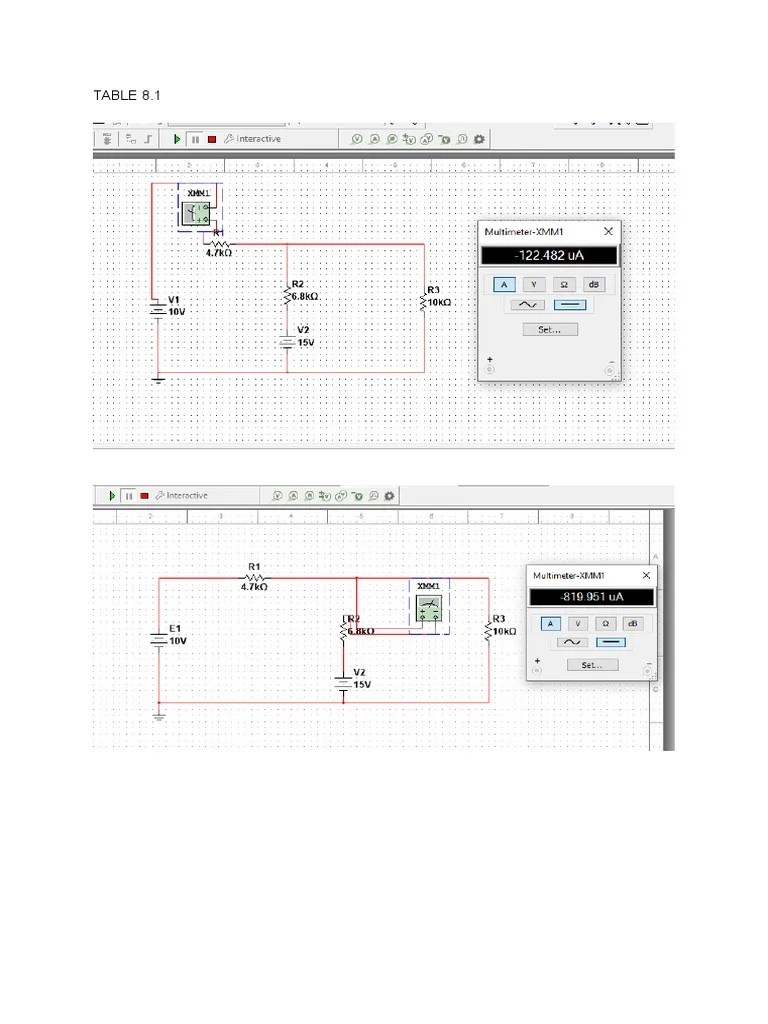Click negative terminal of bottom multimeter
Screen dimensions: 768x1024
647,671
